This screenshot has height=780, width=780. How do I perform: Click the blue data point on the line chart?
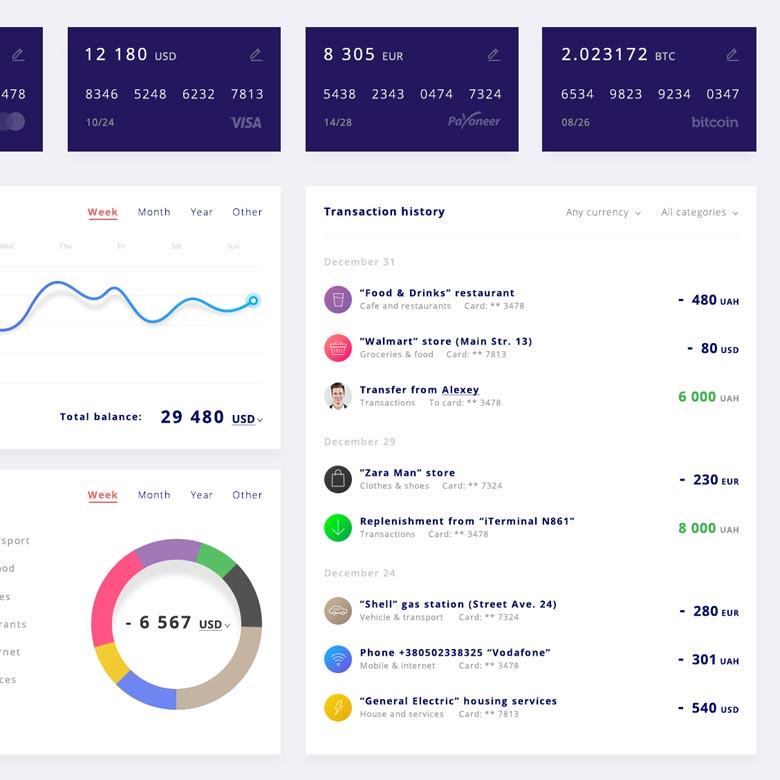pos(253,300)
